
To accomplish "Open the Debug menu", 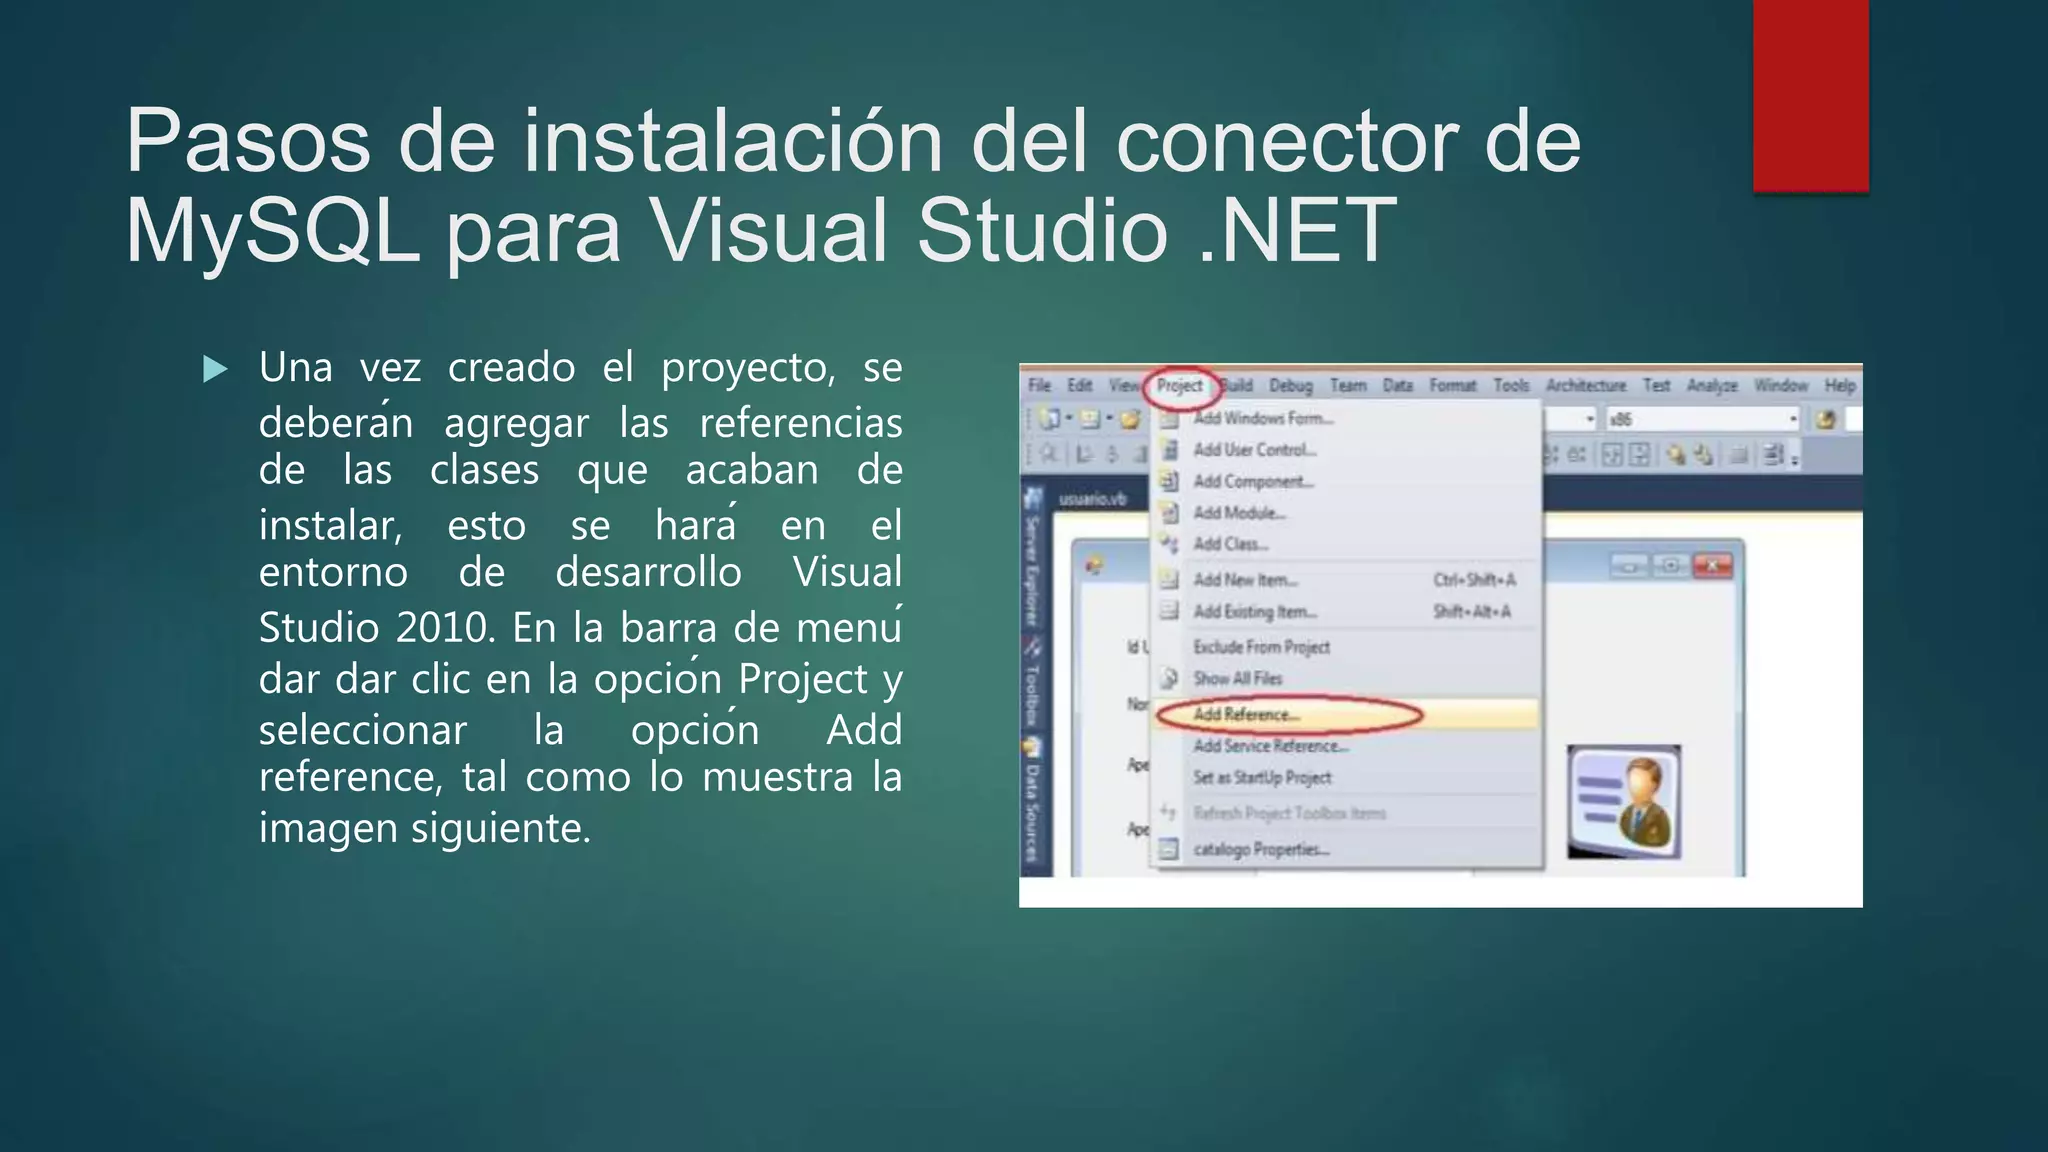I will coord(1291,385).
